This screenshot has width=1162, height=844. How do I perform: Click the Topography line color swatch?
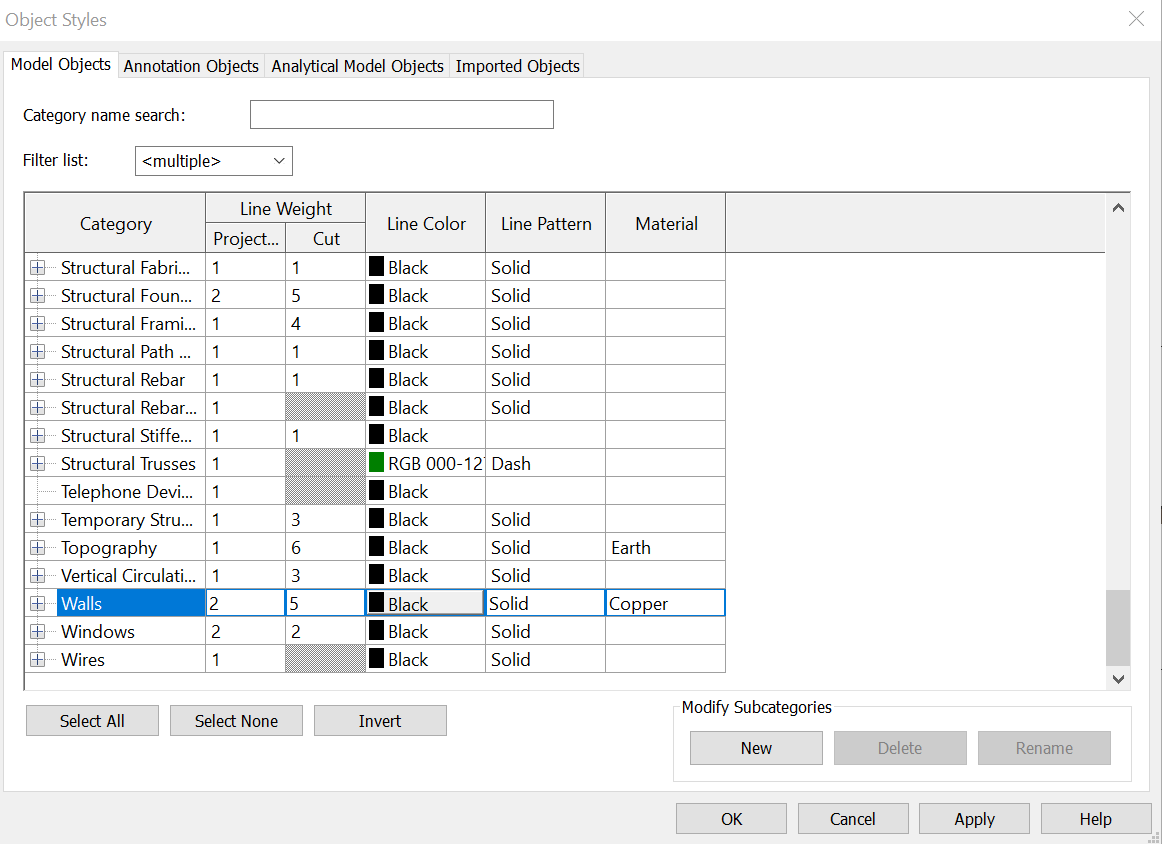tap(376, 547)
